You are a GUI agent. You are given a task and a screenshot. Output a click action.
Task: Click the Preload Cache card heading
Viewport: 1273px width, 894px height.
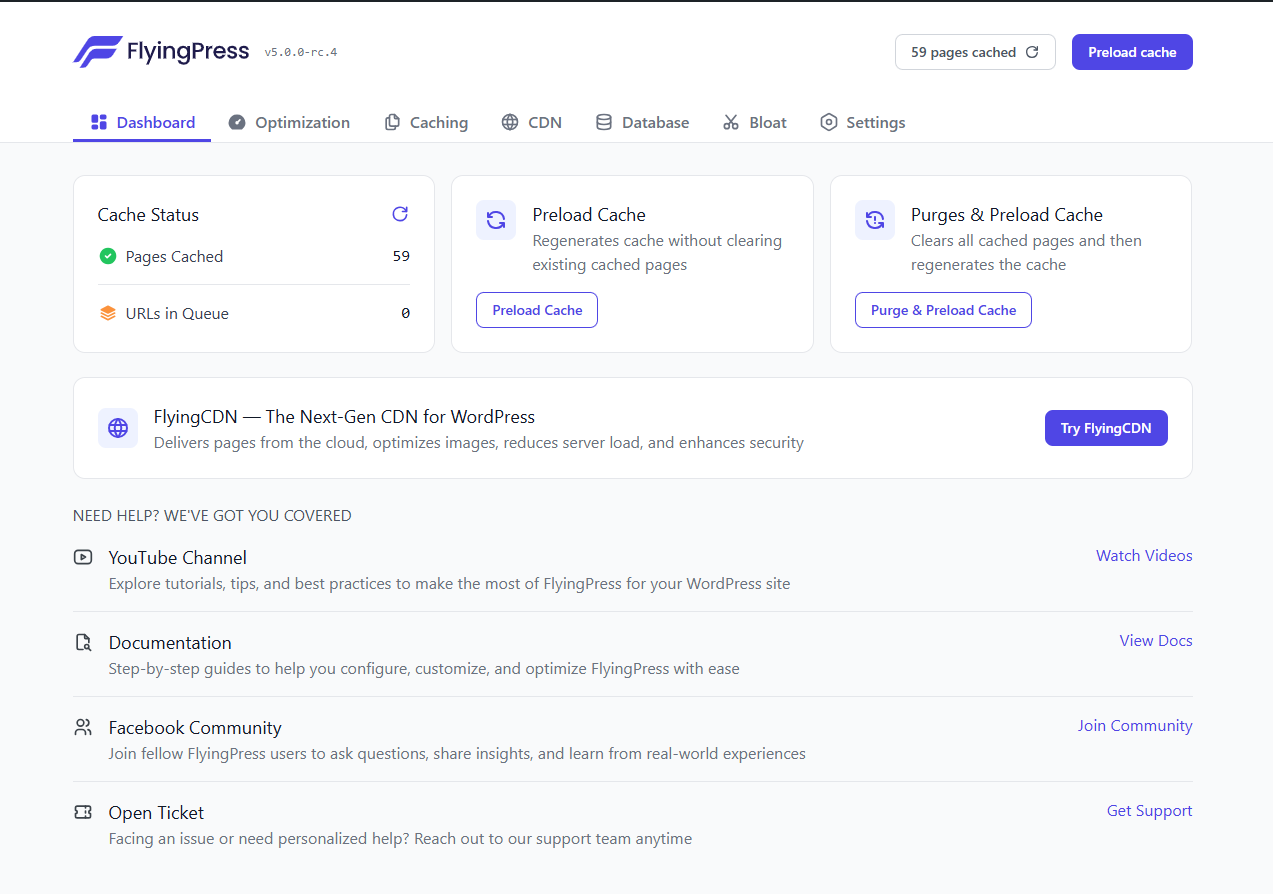click(589, 215)
